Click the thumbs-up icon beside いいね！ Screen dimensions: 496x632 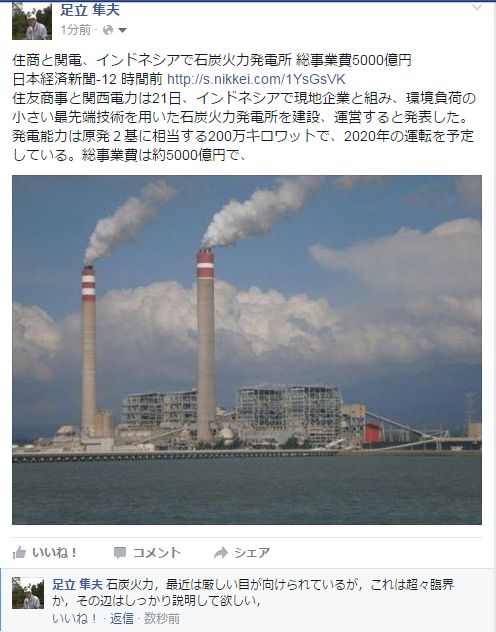[x=19, y=553]
